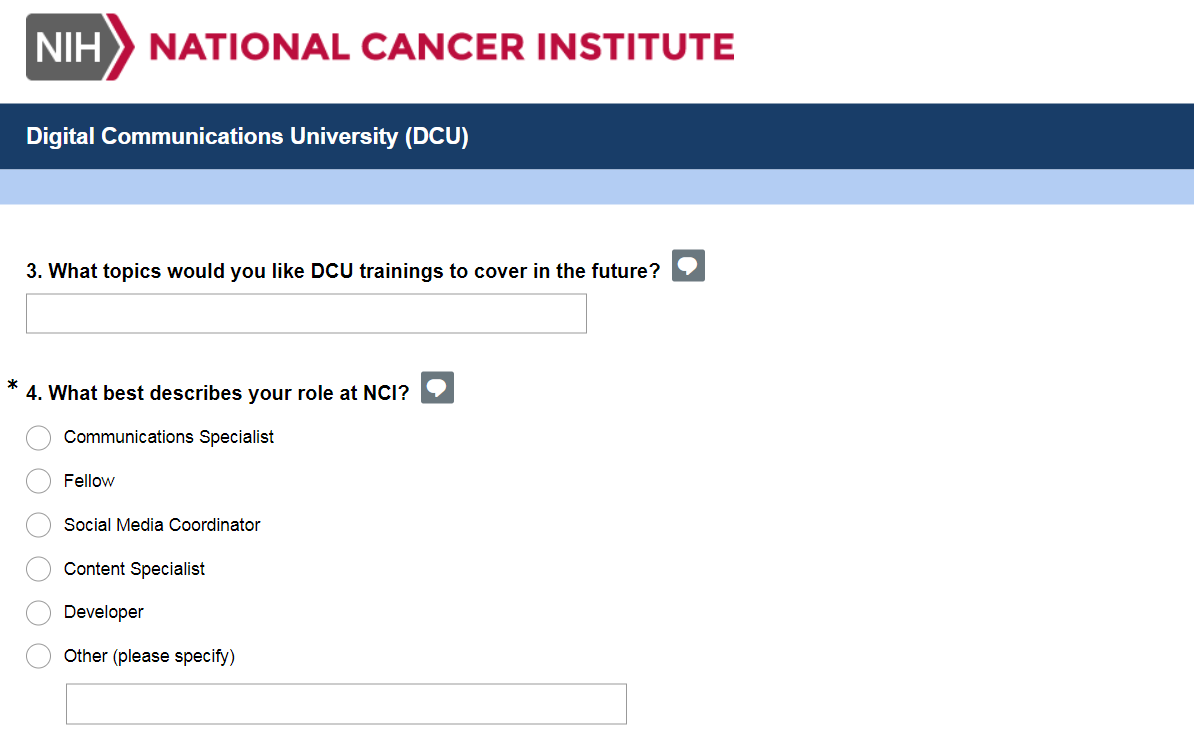
Task: Click the Communications Specialist label text
Action: pos(169,437)
